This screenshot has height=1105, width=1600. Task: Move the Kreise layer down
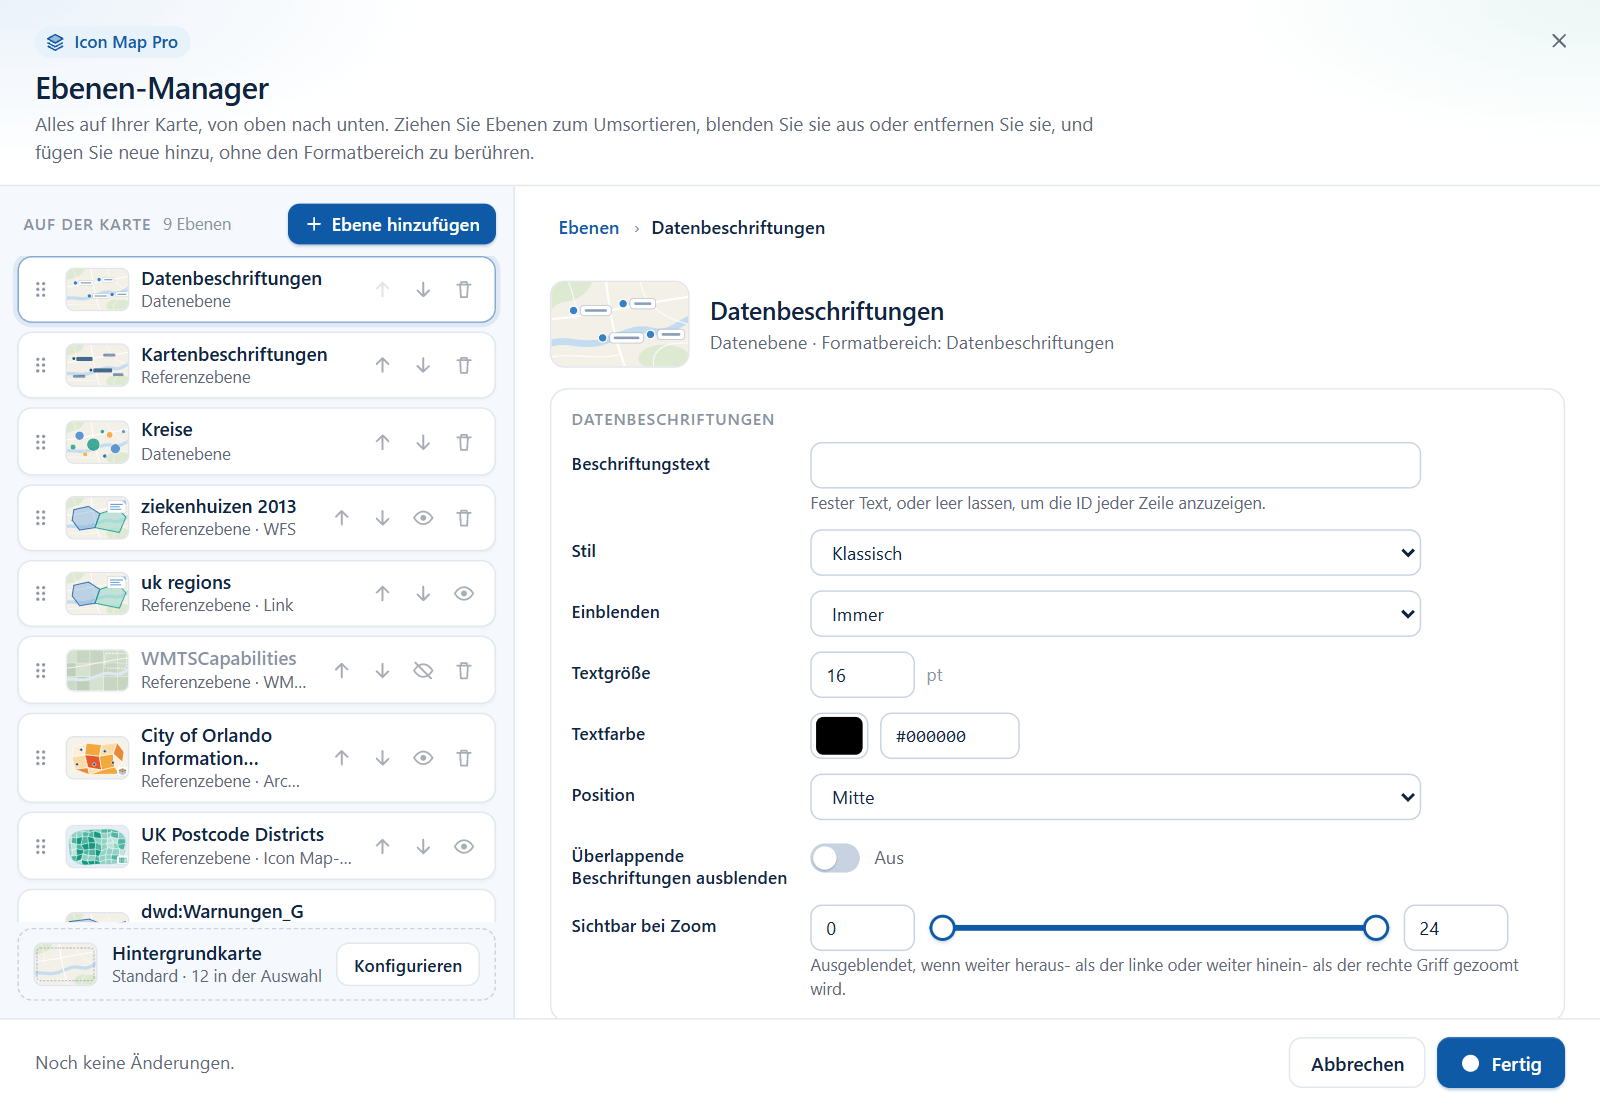(x=423, y=442)
